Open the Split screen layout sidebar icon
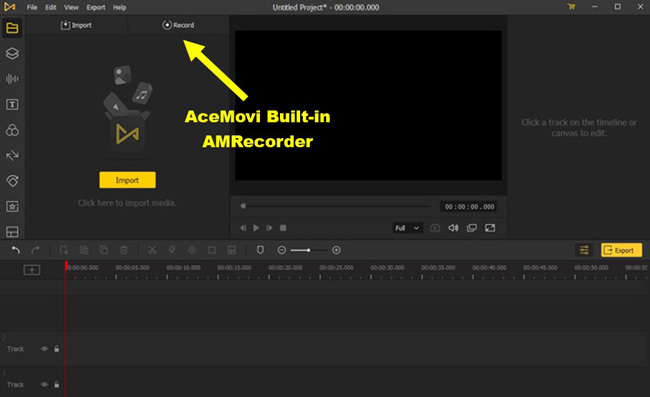650x397 pixels. (x=12, y=232)
